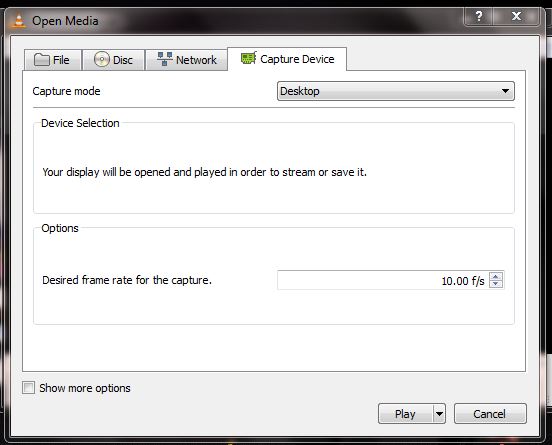Click the disc icon on Disc tab
The height and width of the screenshot is (445, 552).
[102, 59]
